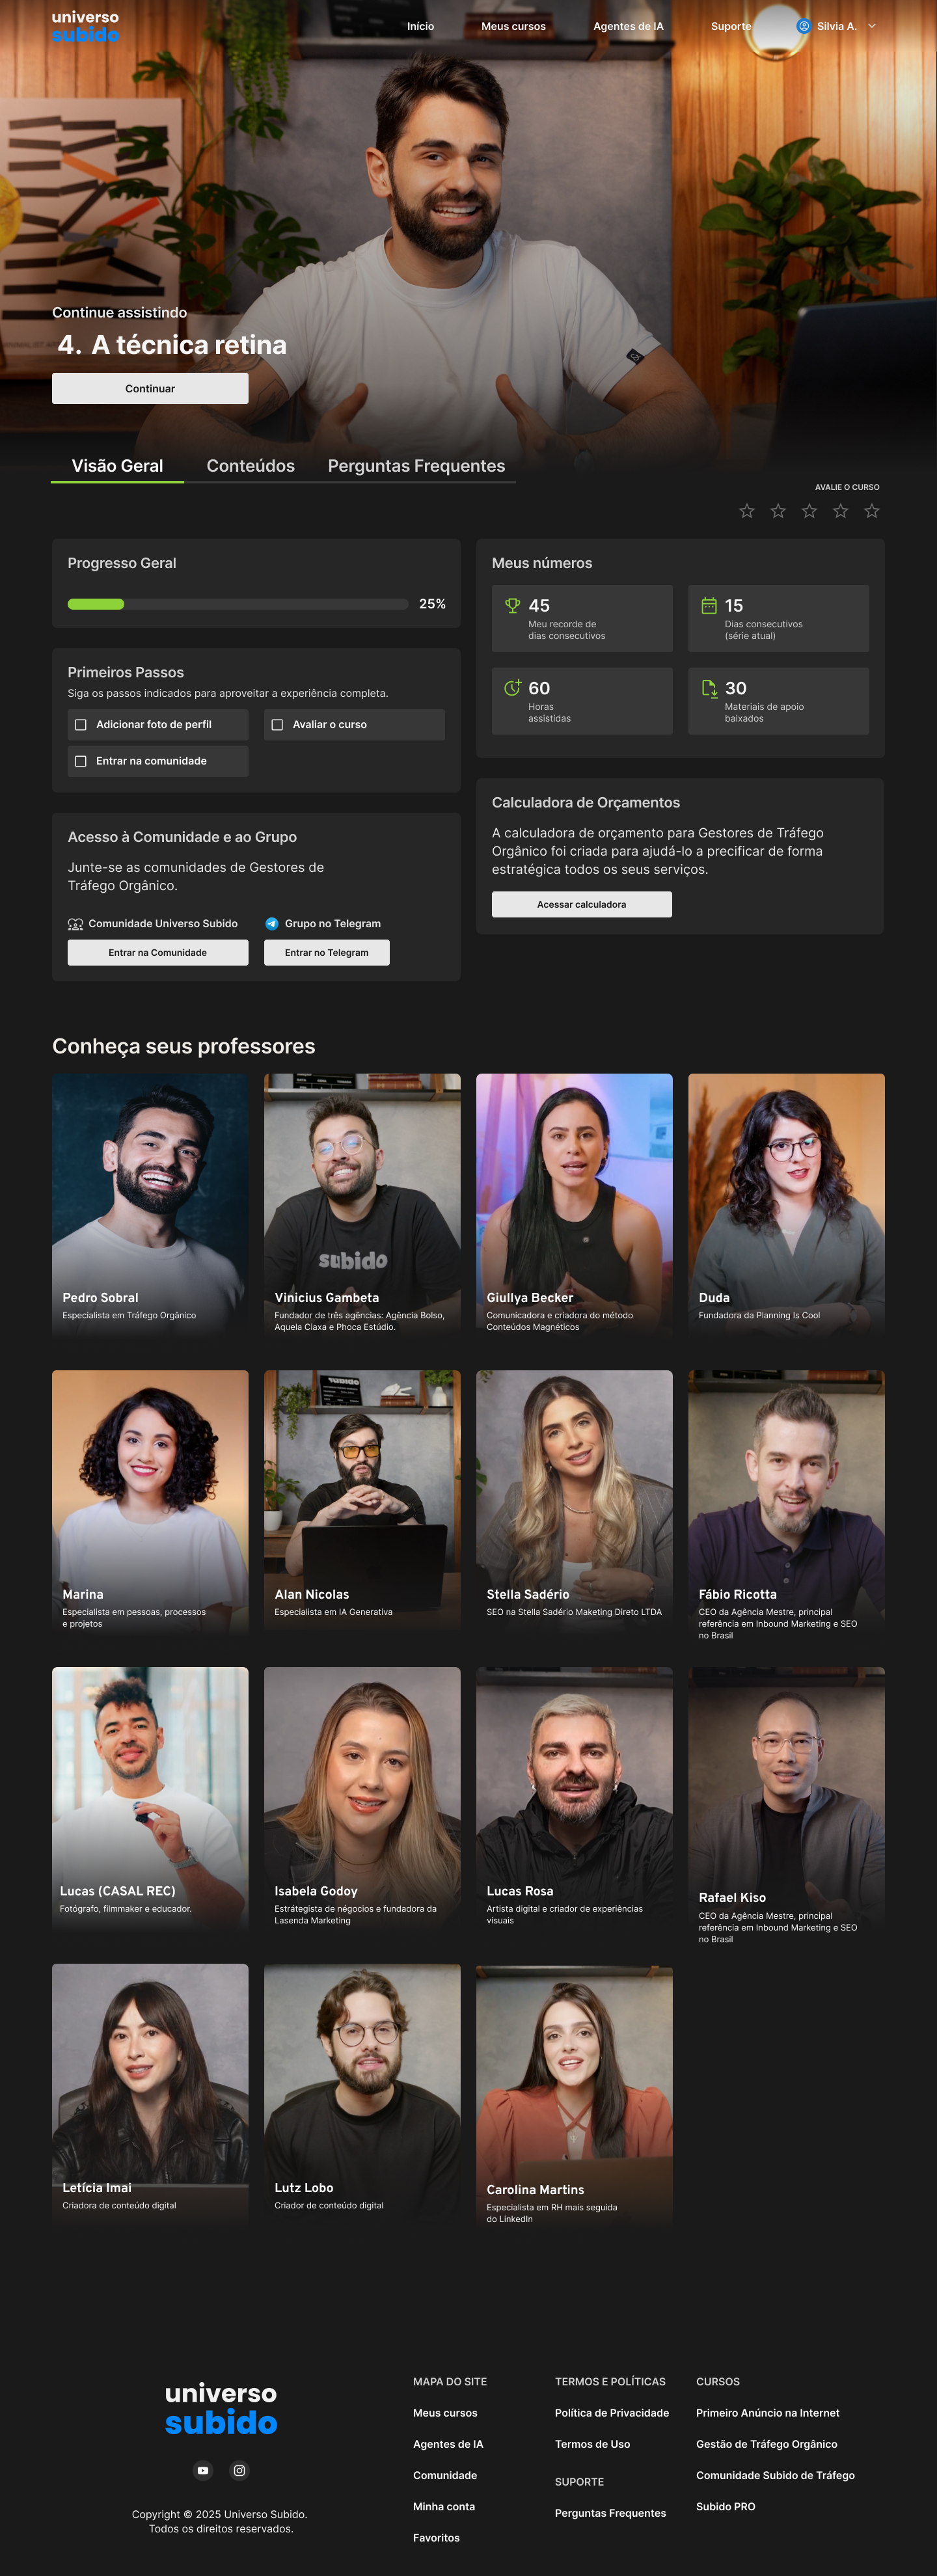Screen dimensions: 937x2576
Task: Click the Acessar calculadora button
Action: tap(581, 904)
